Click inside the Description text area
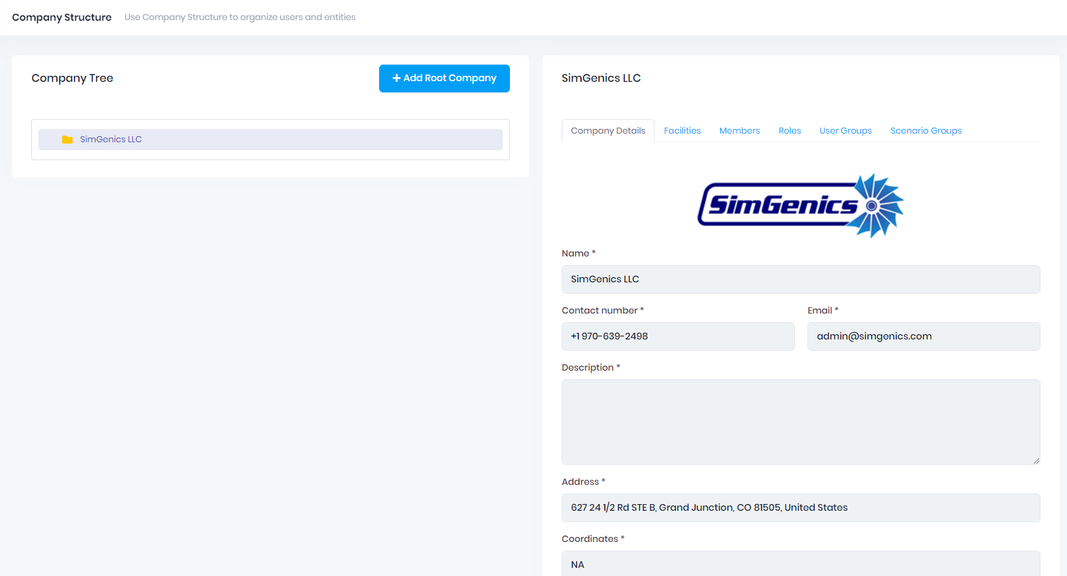Image resolution: width=1067 pixels, height=576 pixels. pyautogui.click(x=800, y=421)
